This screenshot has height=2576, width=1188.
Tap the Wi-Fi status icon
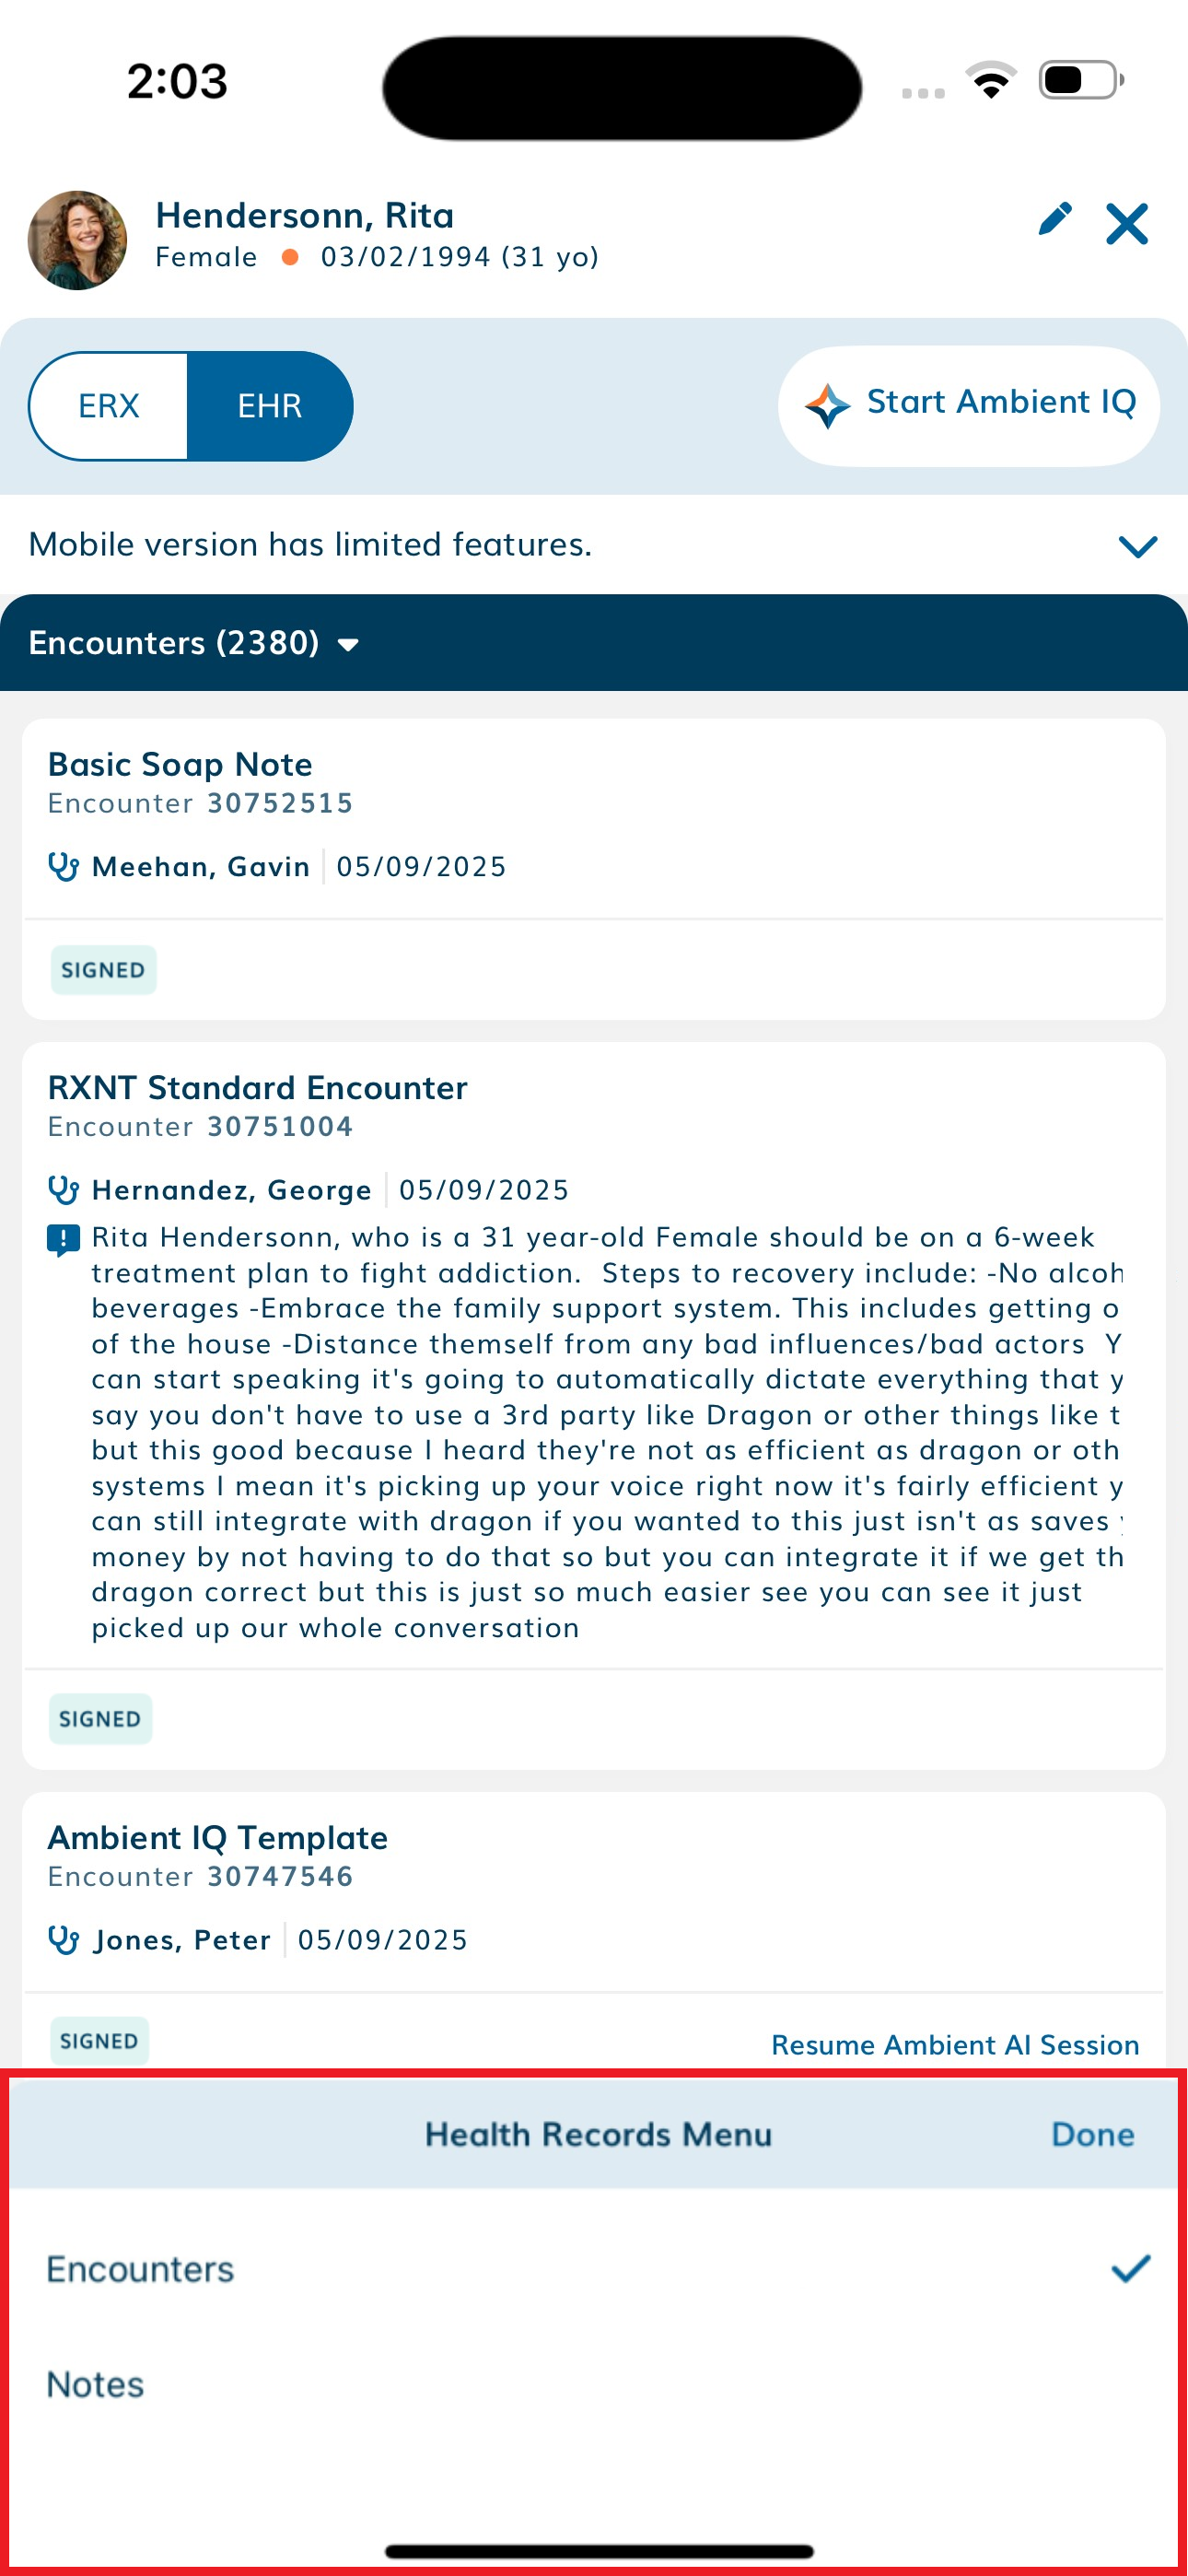990,80
